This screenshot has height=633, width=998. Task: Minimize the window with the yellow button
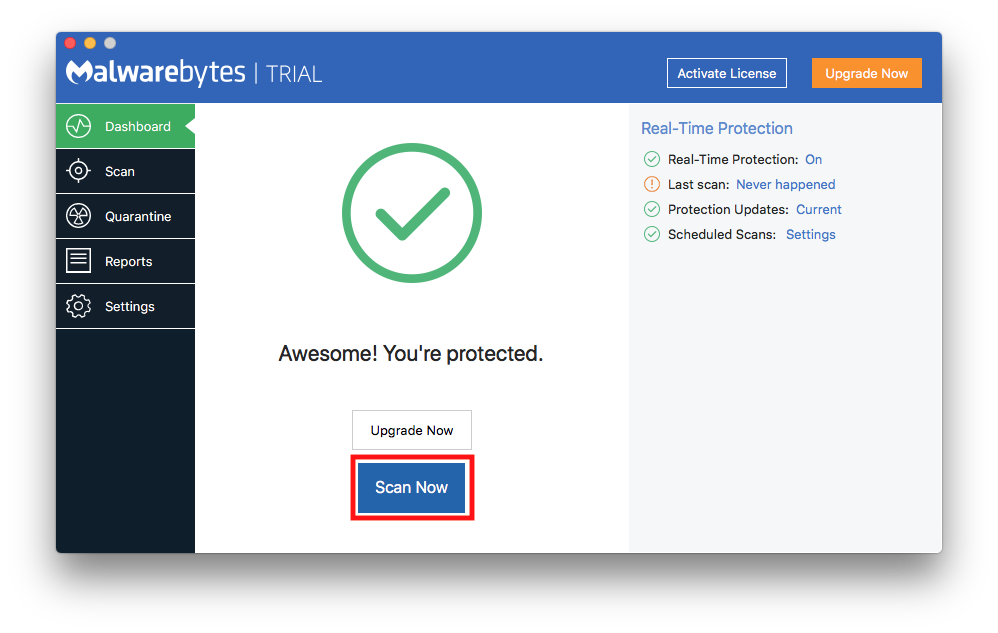click(x=90, y=43)
